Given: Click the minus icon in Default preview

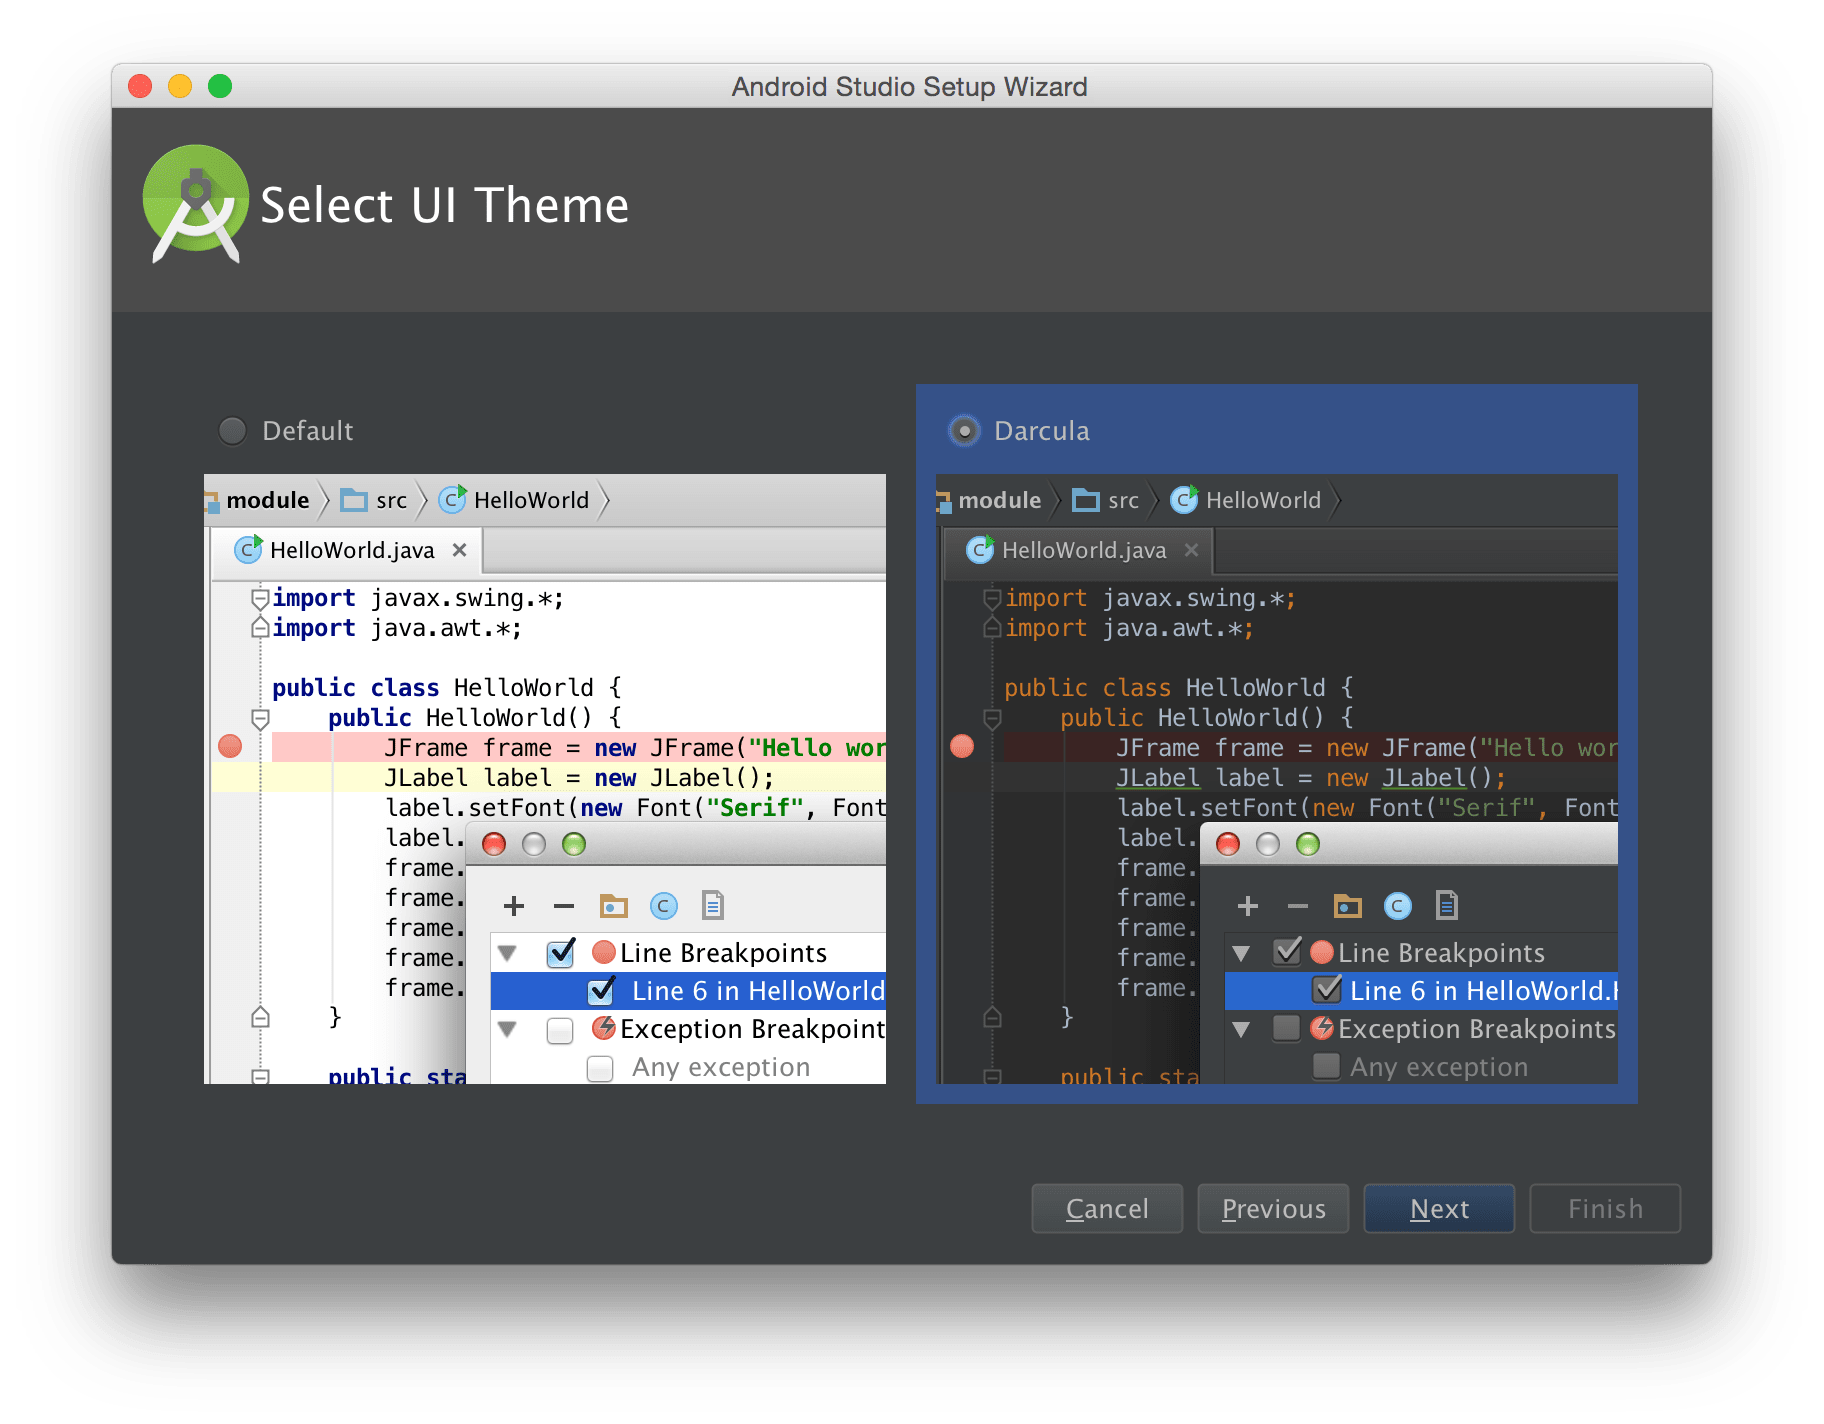Looking at the screenshot, I should [x=564, y=906].
